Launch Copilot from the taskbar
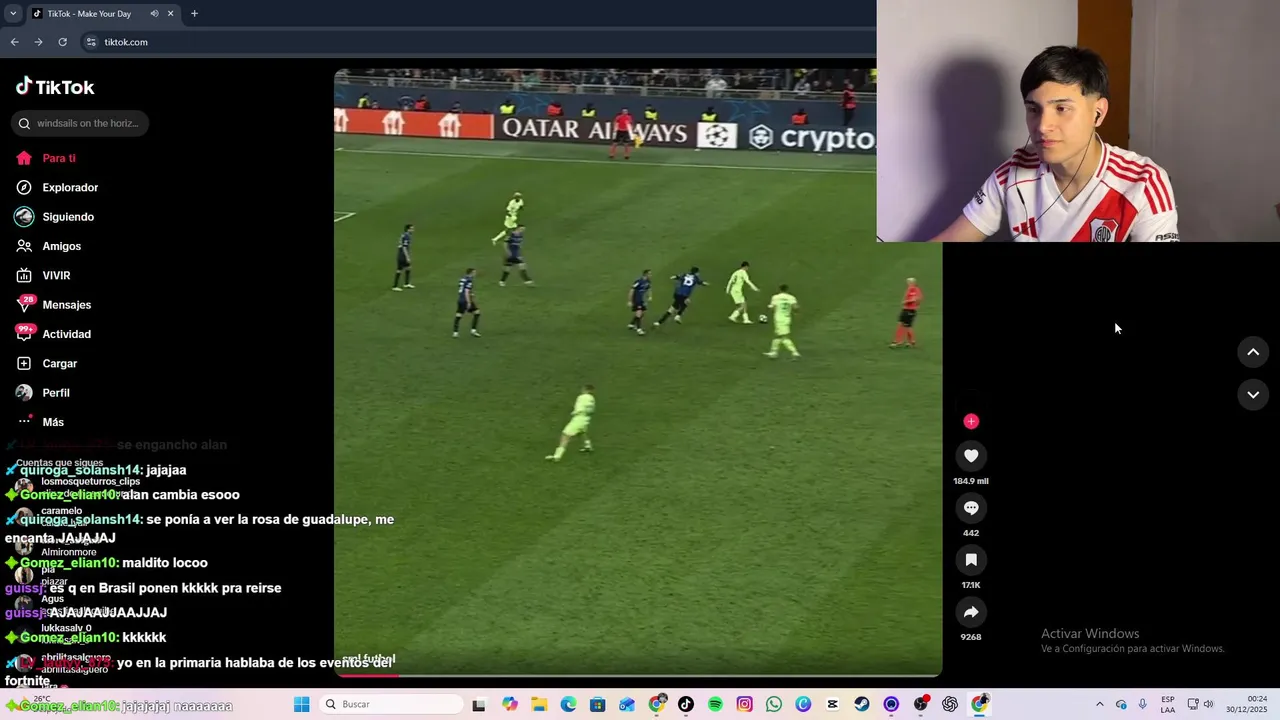The width and height of the screenshot is (1280, 720). [x=510, y=704]
